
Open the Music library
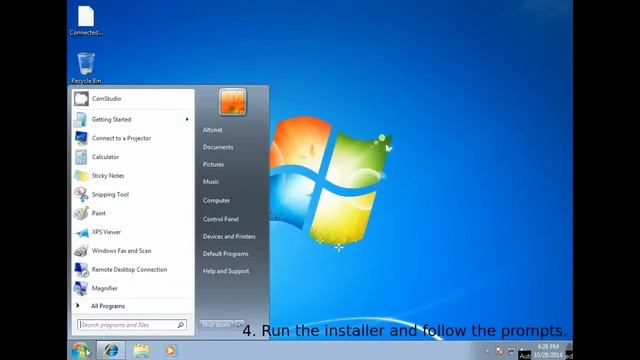click(x=211, y=182)
